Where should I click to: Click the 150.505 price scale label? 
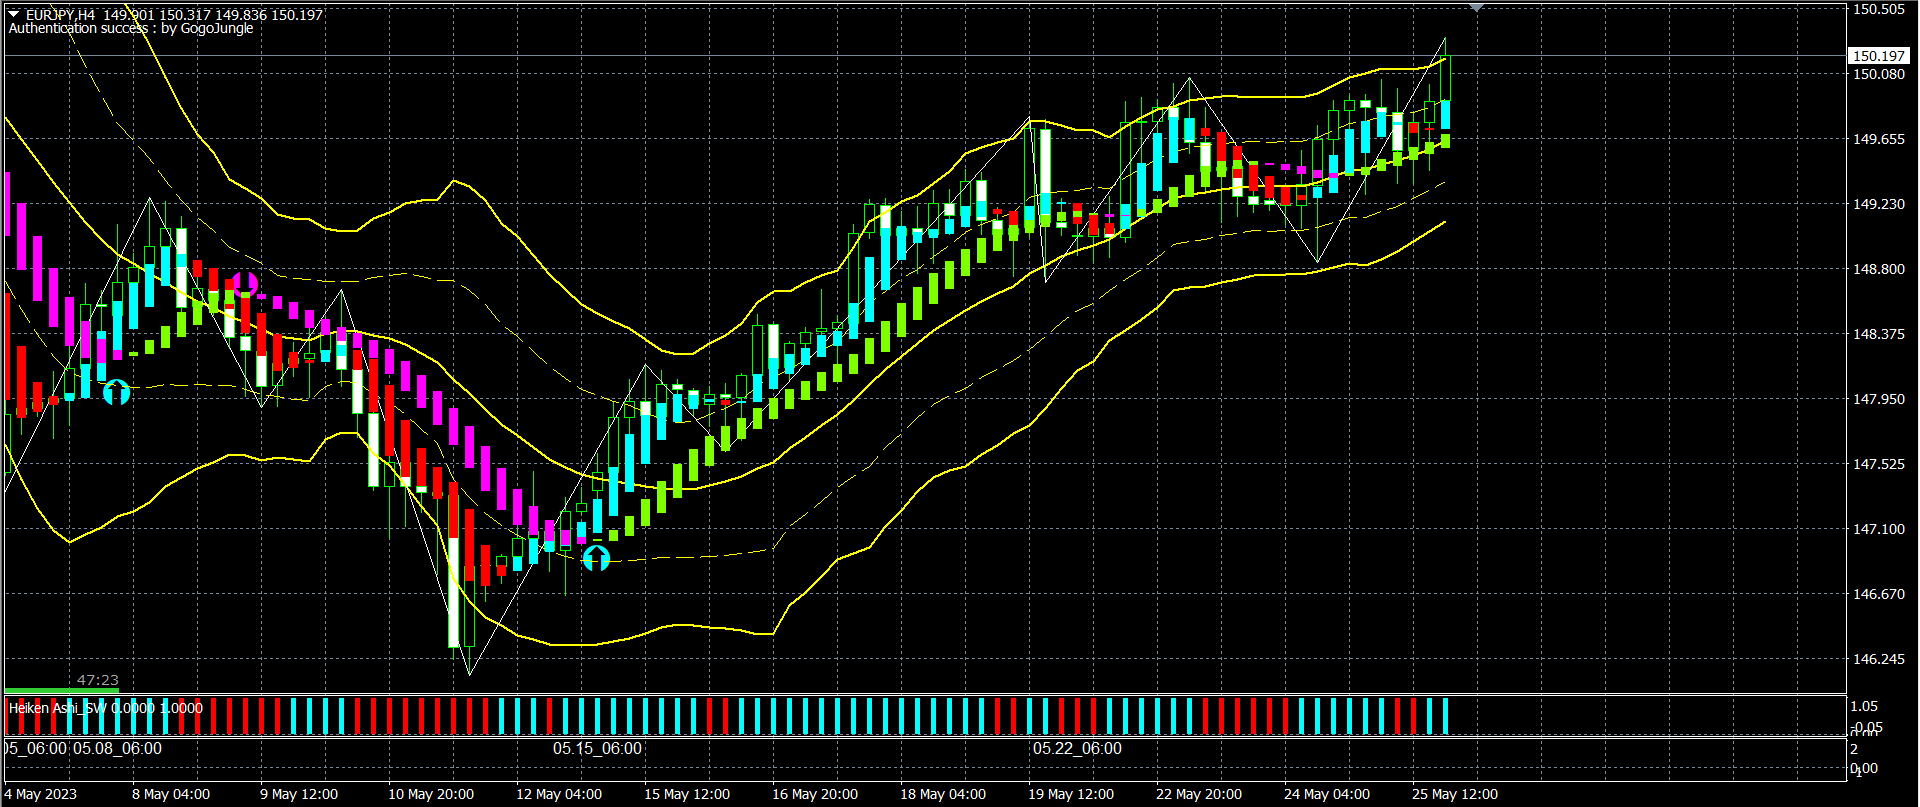tap(1878, 9)
